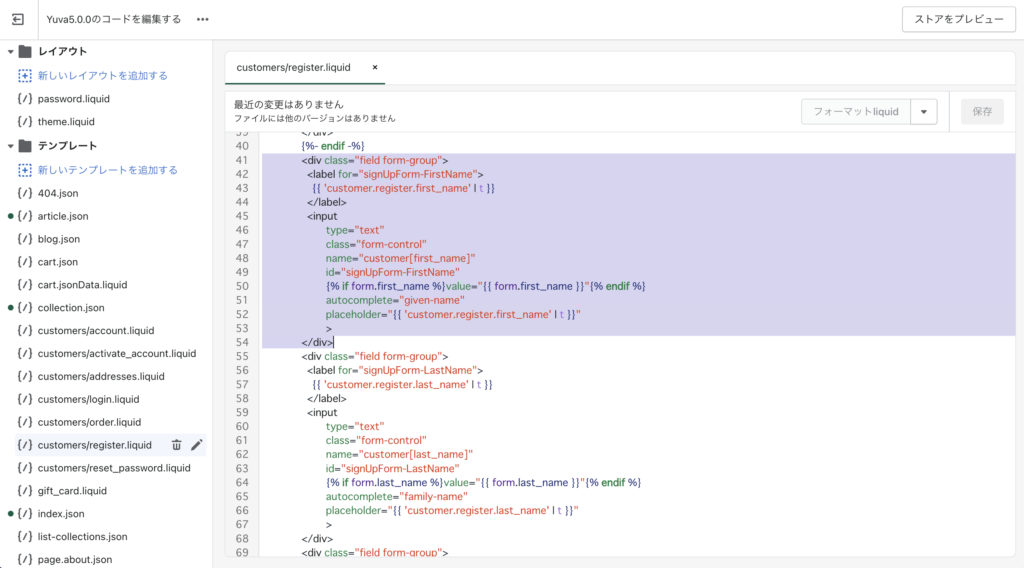This screenshot has width=1024, height=568.
Task: Click the add-template dashed plus icon
Action: (25, 170)
